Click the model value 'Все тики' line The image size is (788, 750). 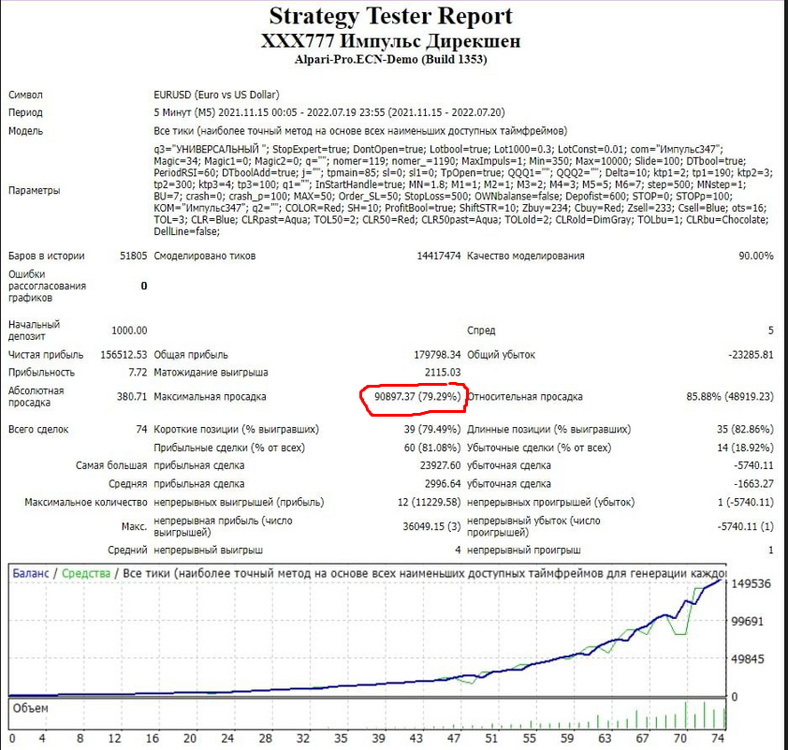360,131
